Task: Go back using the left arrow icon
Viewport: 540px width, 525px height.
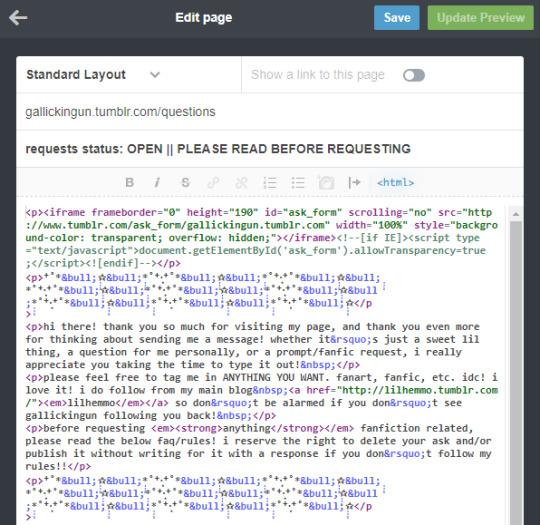Action: tap(18, 18)
